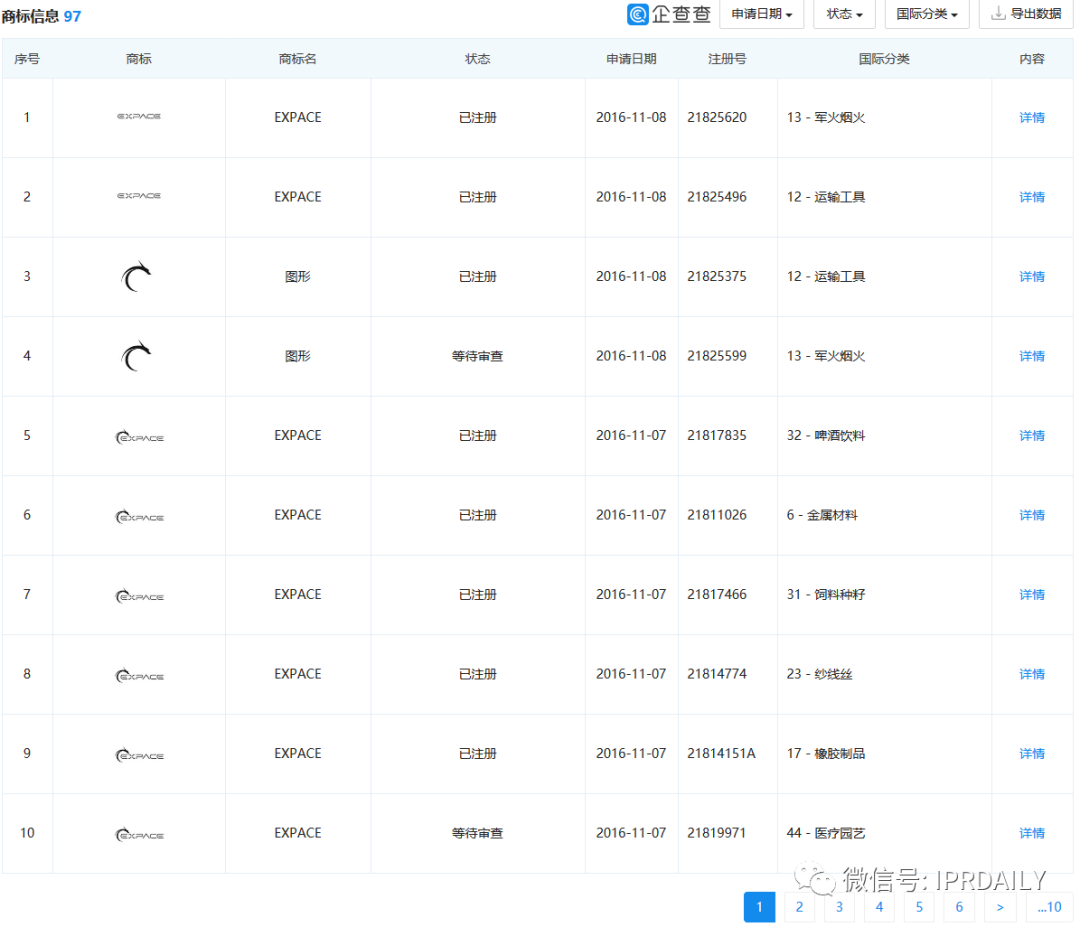Click the graphic trademark image in row 4

[136, 356]
